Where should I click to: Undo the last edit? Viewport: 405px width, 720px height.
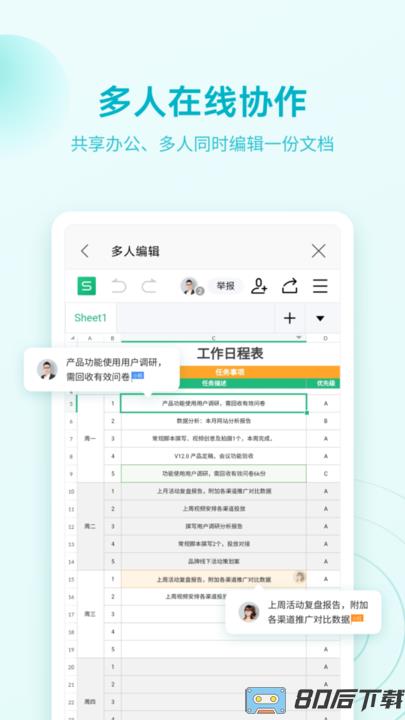[x=119, y=286]
